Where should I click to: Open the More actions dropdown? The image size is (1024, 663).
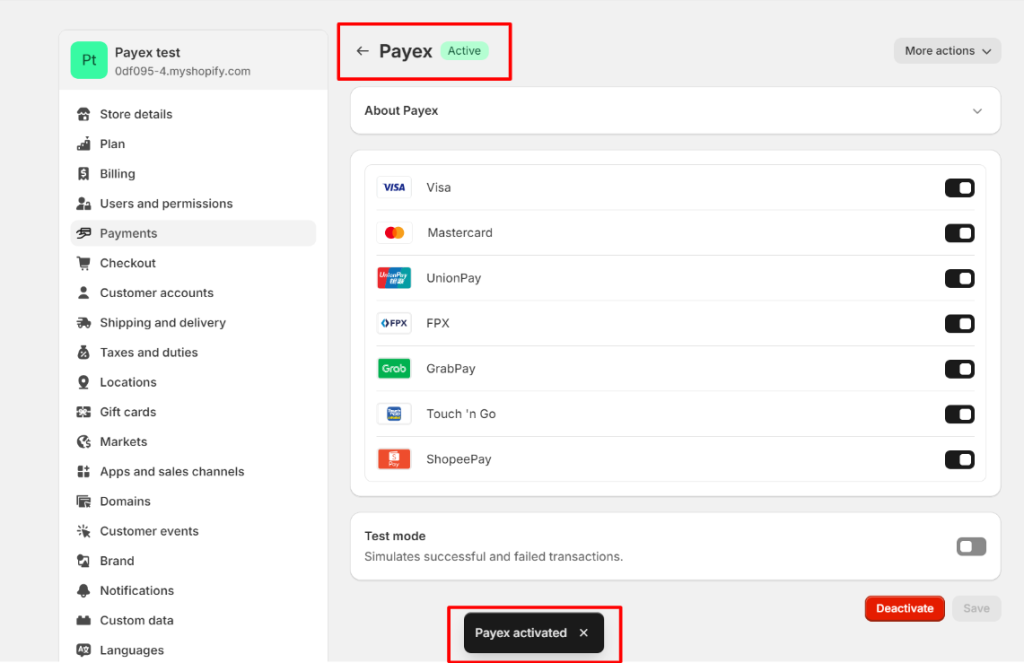(x=946, y=50)
